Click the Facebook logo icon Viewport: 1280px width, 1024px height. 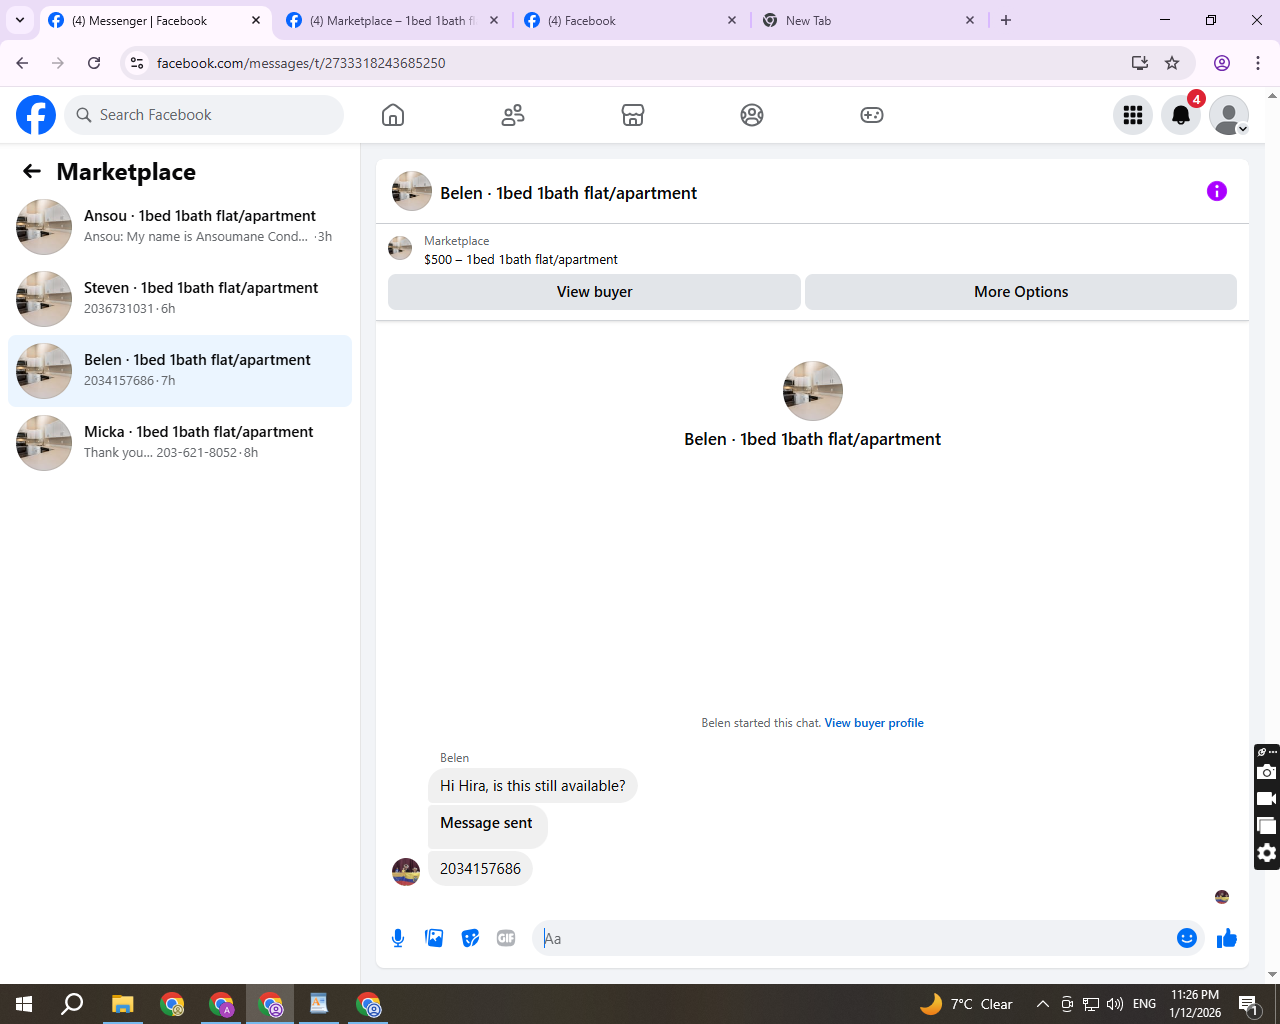pos(36,115)
